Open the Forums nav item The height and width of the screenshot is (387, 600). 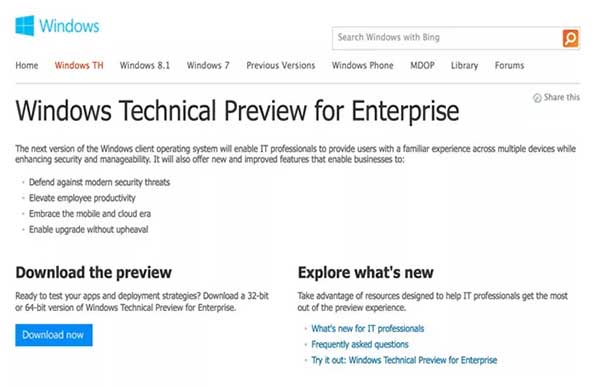point(509,65)
